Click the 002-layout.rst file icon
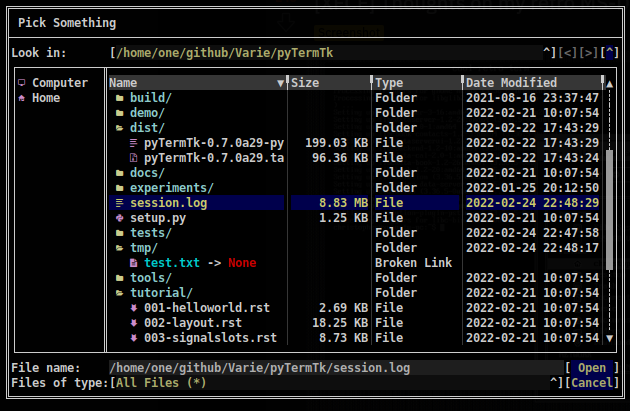This screenshot has height=411, width=630. (x=133, y=323)
